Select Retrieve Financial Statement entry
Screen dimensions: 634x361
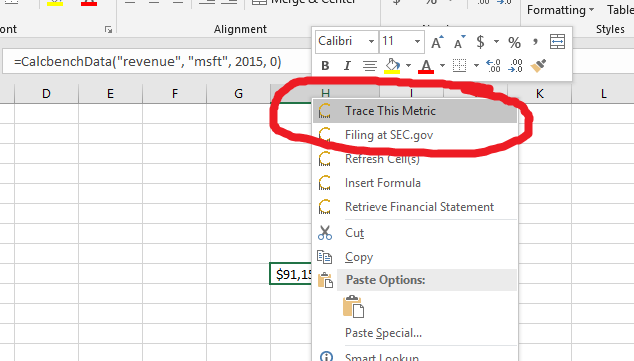pos(415,207)
